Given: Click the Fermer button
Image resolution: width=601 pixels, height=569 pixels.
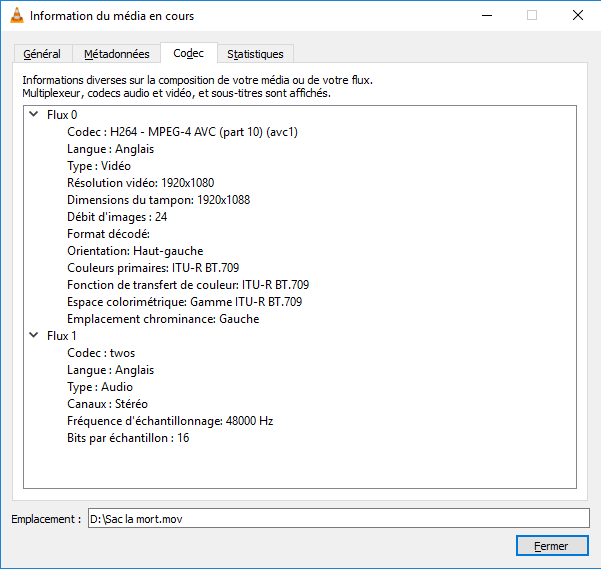Looking at the screenshot, I should 552,546.
